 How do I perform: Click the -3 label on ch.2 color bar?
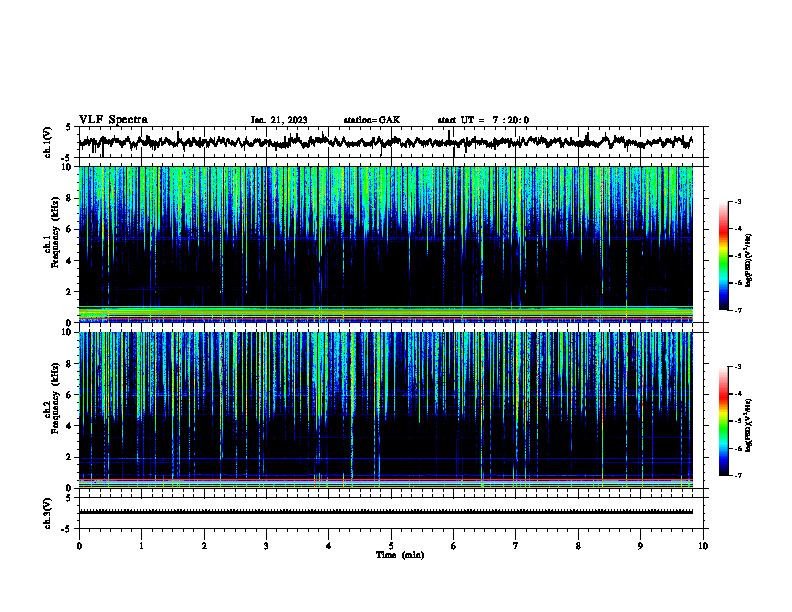pos(737,367)
